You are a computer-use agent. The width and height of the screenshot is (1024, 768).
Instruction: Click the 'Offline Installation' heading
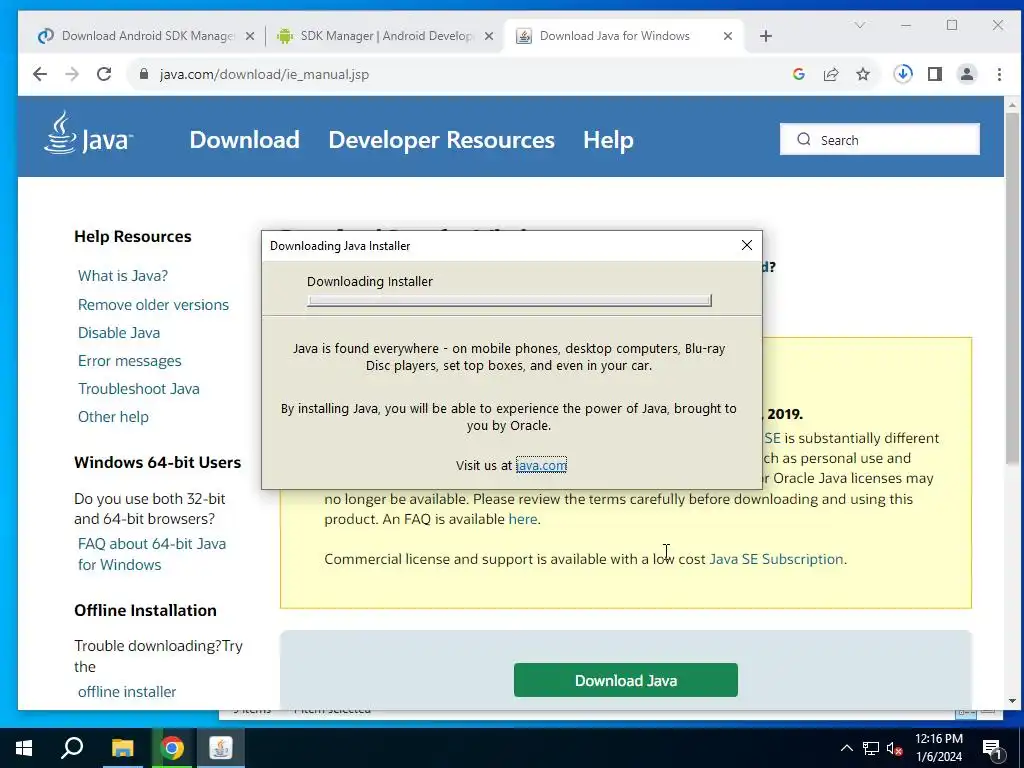point(145,610)
